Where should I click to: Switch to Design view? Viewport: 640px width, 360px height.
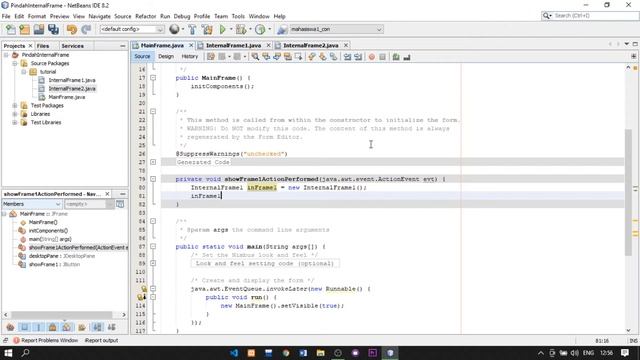[x=166, y=57]
